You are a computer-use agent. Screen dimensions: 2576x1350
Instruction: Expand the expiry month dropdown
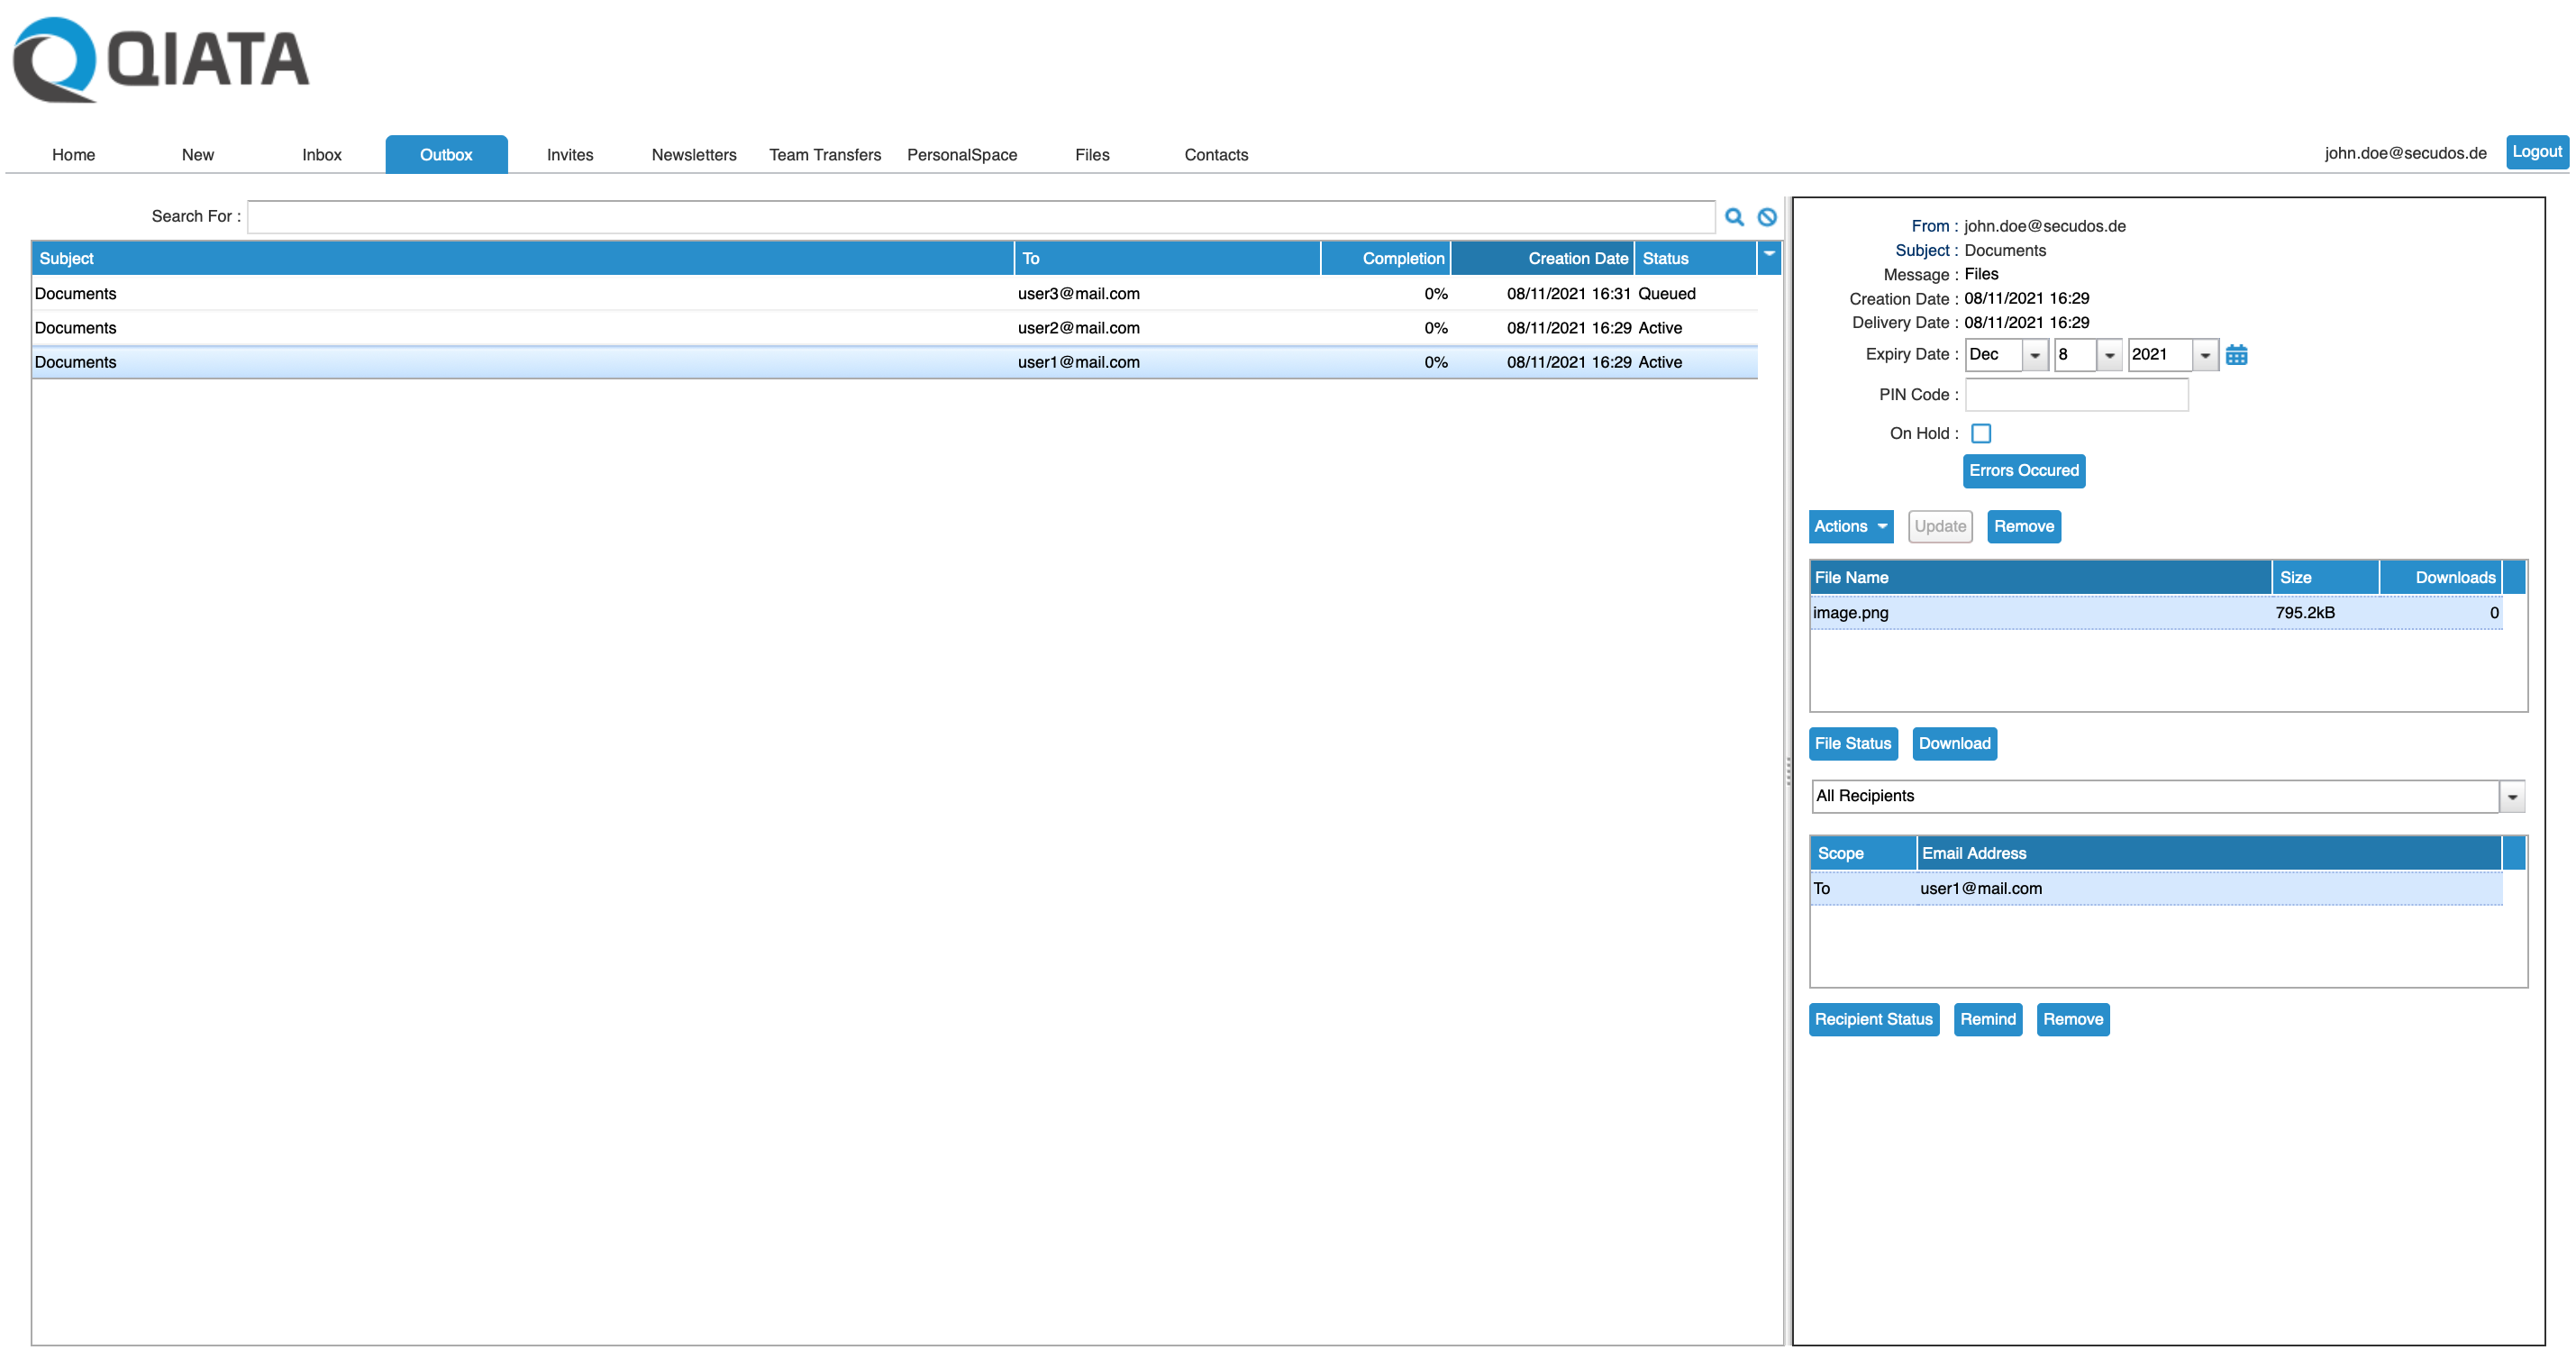(x=2034, y=355)
